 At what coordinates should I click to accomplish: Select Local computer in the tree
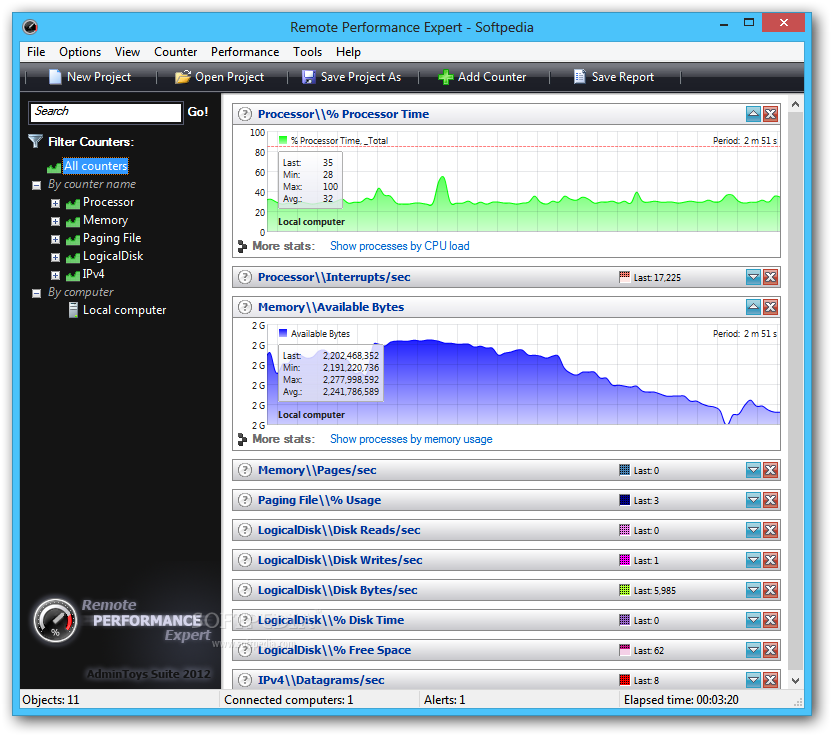124,310
